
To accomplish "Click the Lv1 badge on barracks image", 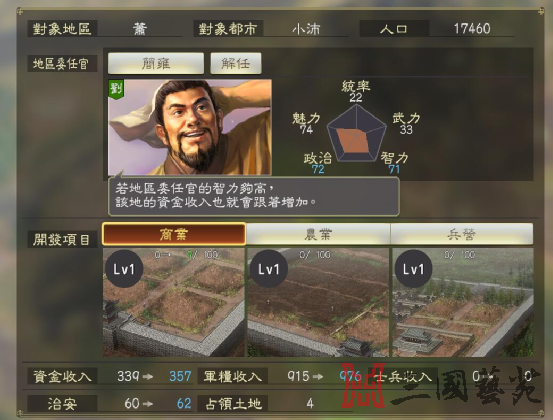I will point(413,269).
